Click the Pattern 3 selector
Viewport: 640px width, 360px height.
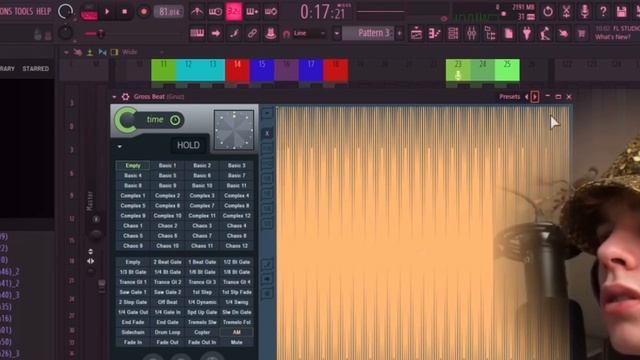[369, 33]
